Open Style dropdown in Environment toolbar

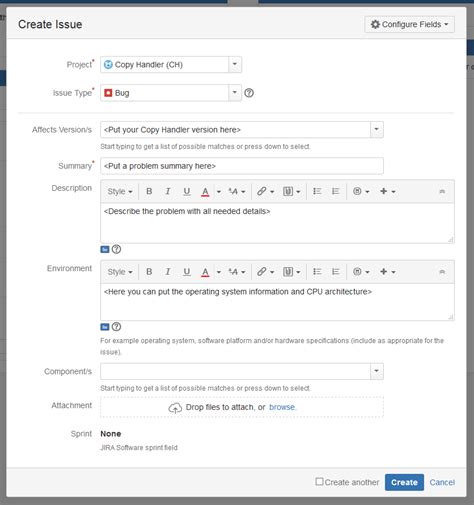(120, 272)
